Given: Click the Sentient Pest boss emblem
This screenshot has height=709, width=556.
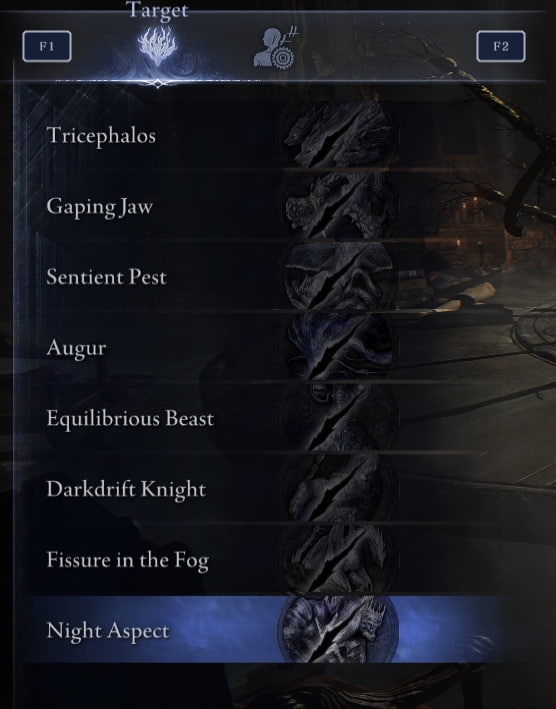Looking at the screenshot, I should click(x=338, y=276).
